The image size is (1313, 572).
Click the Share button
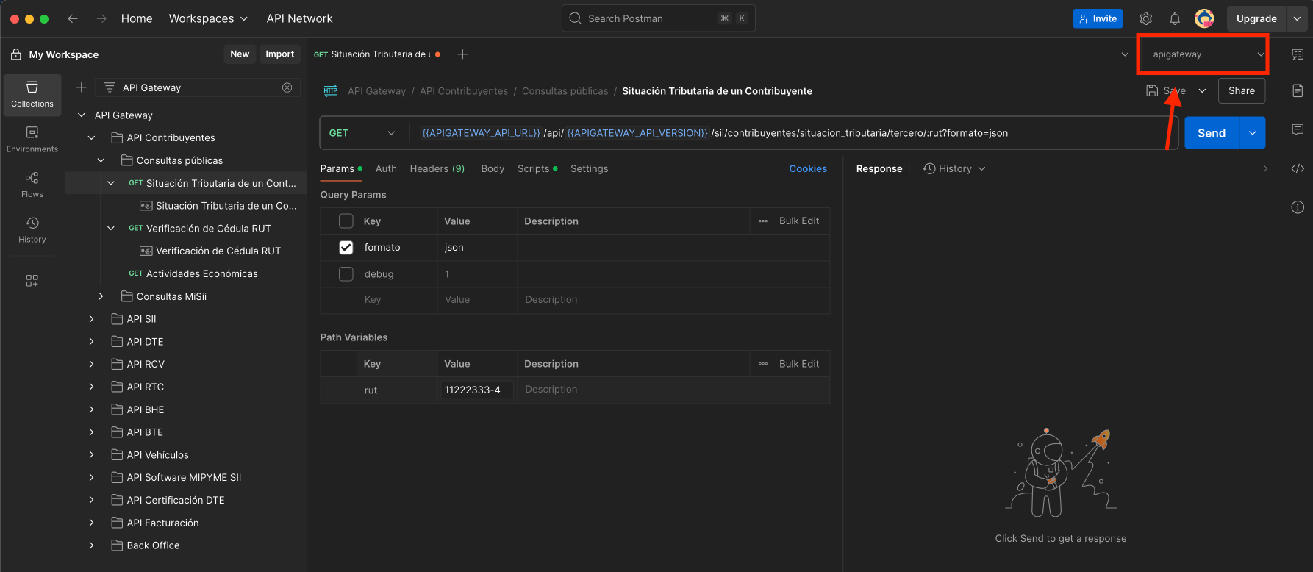1241,90
